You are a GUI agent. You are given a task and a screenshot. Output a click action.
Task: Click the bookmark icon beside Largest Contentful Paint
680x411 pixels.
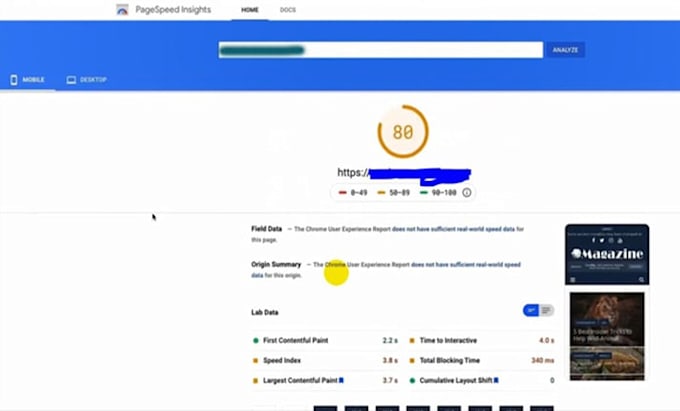pyautogui.click(x=341, y=380)
